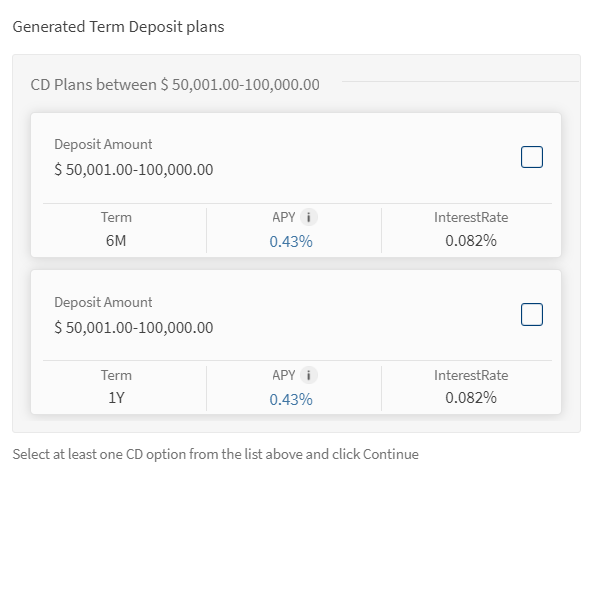This screenshot has width=609, height=592.
Task: Select the 1Y term value
Action: coord(116,398)
